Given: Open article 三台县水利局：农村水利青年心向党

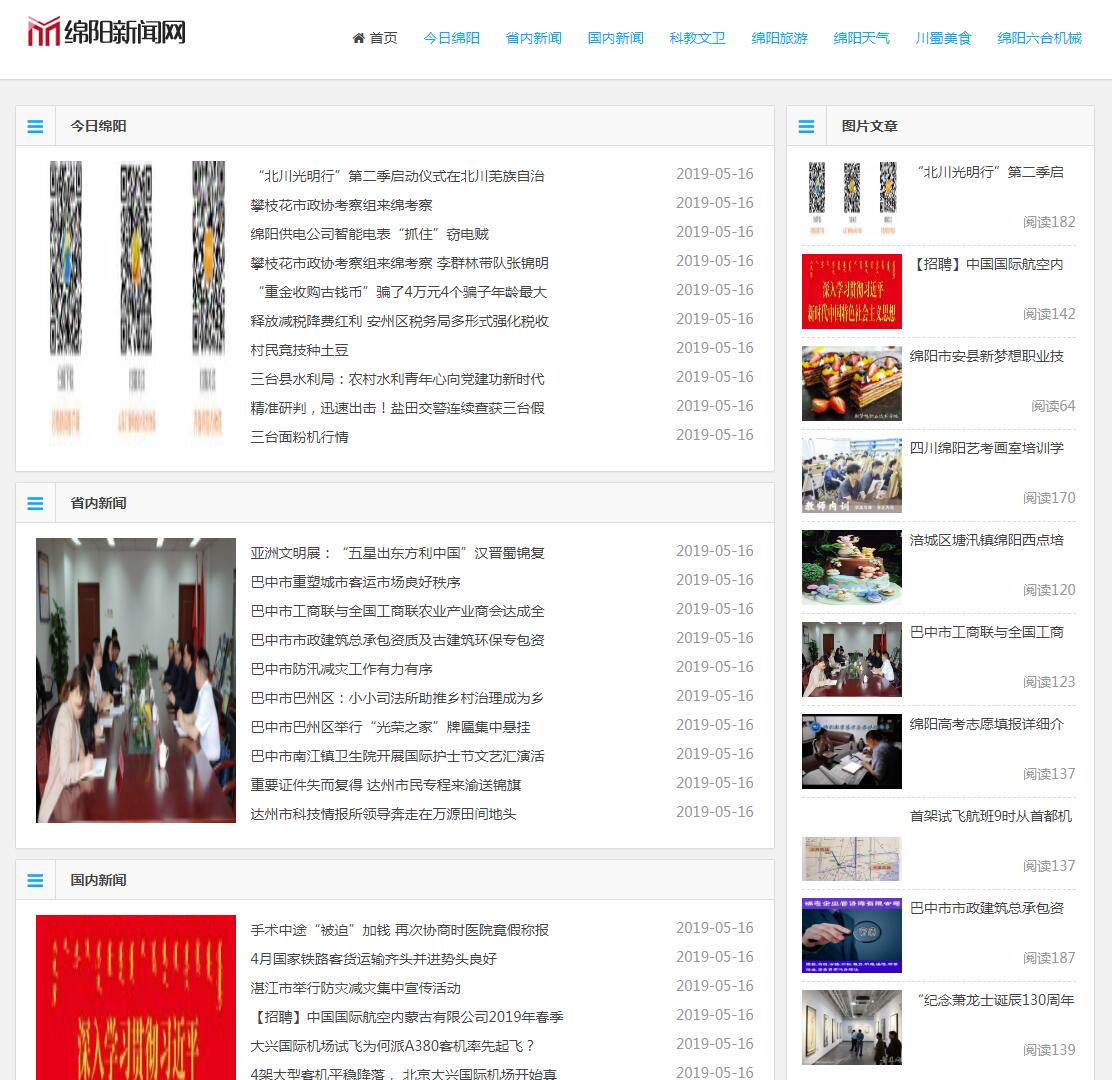Looking at the screenshot, I should pyautogui.click(x=397, y=379).
